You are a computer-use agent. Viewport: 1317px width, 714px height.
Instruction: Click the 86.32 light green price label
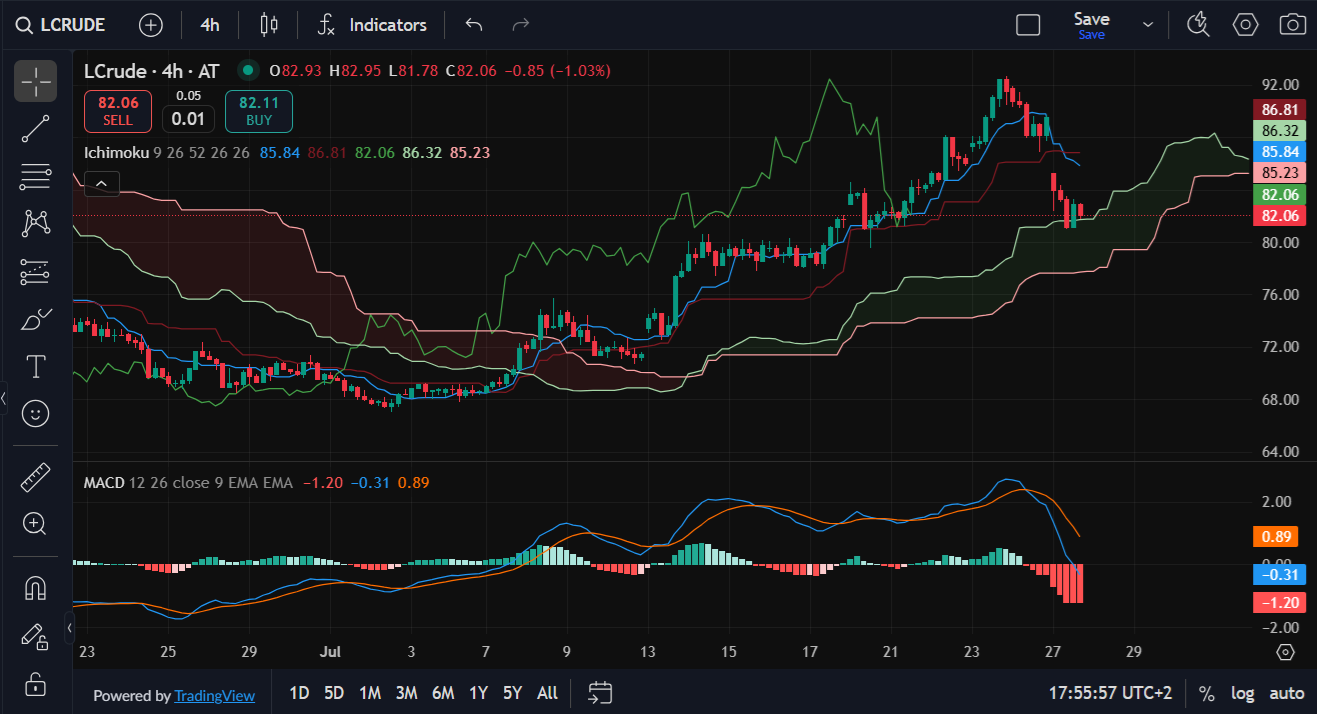pos(1280,131)
